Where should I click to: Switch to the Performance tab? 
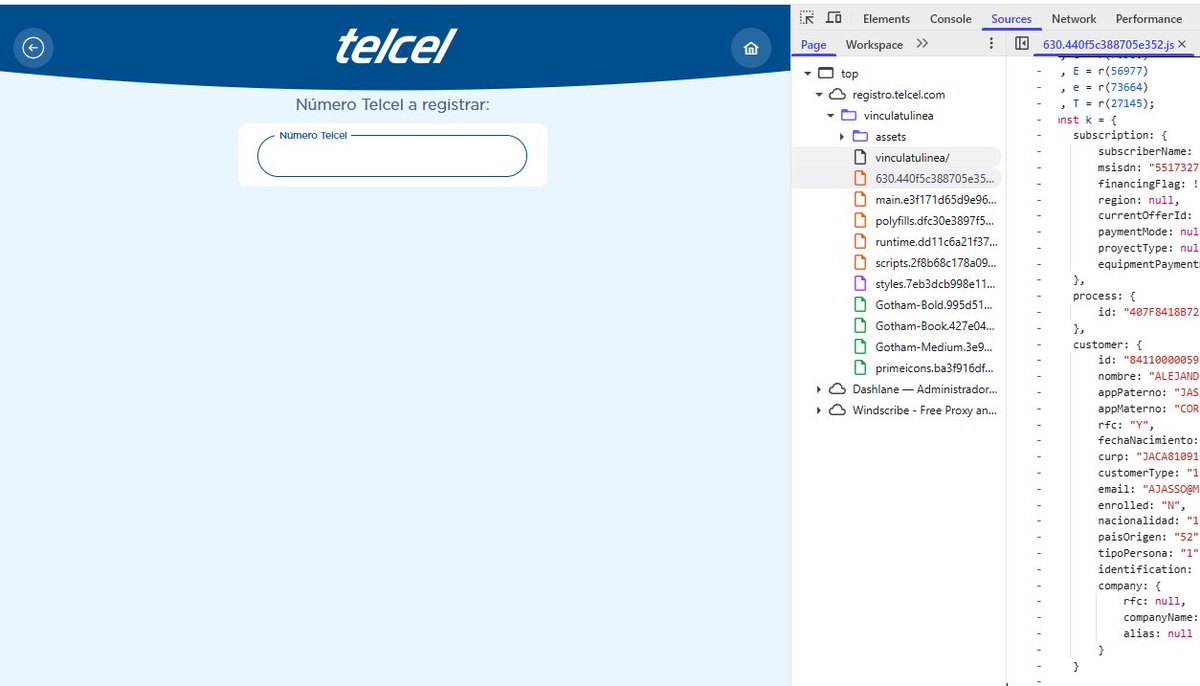[x=1148, y=19]
